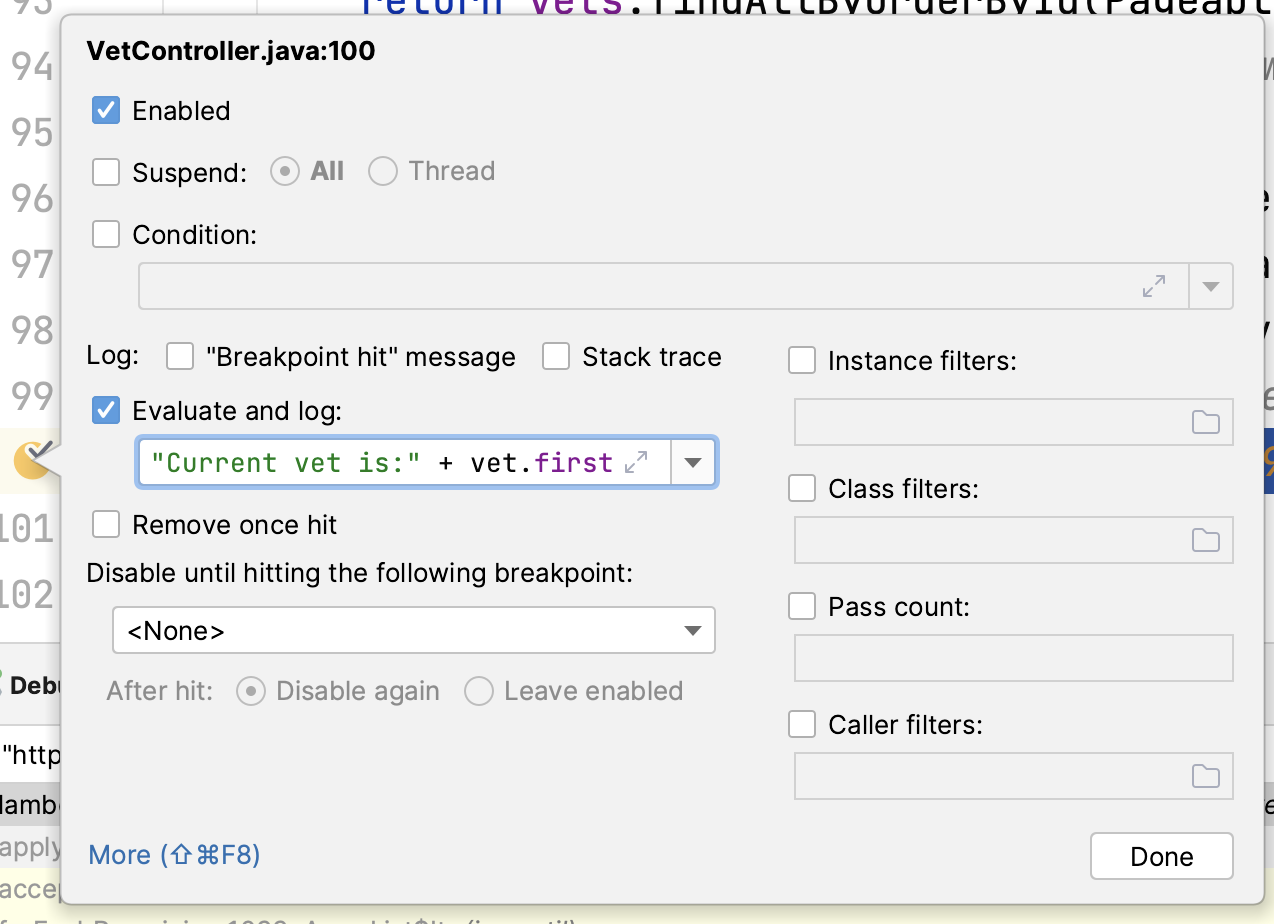Viewport: 1274px width, 924px height.
Task: Click into the Pass count input field
Action: pyautogui.click(x=1013, y=658)
